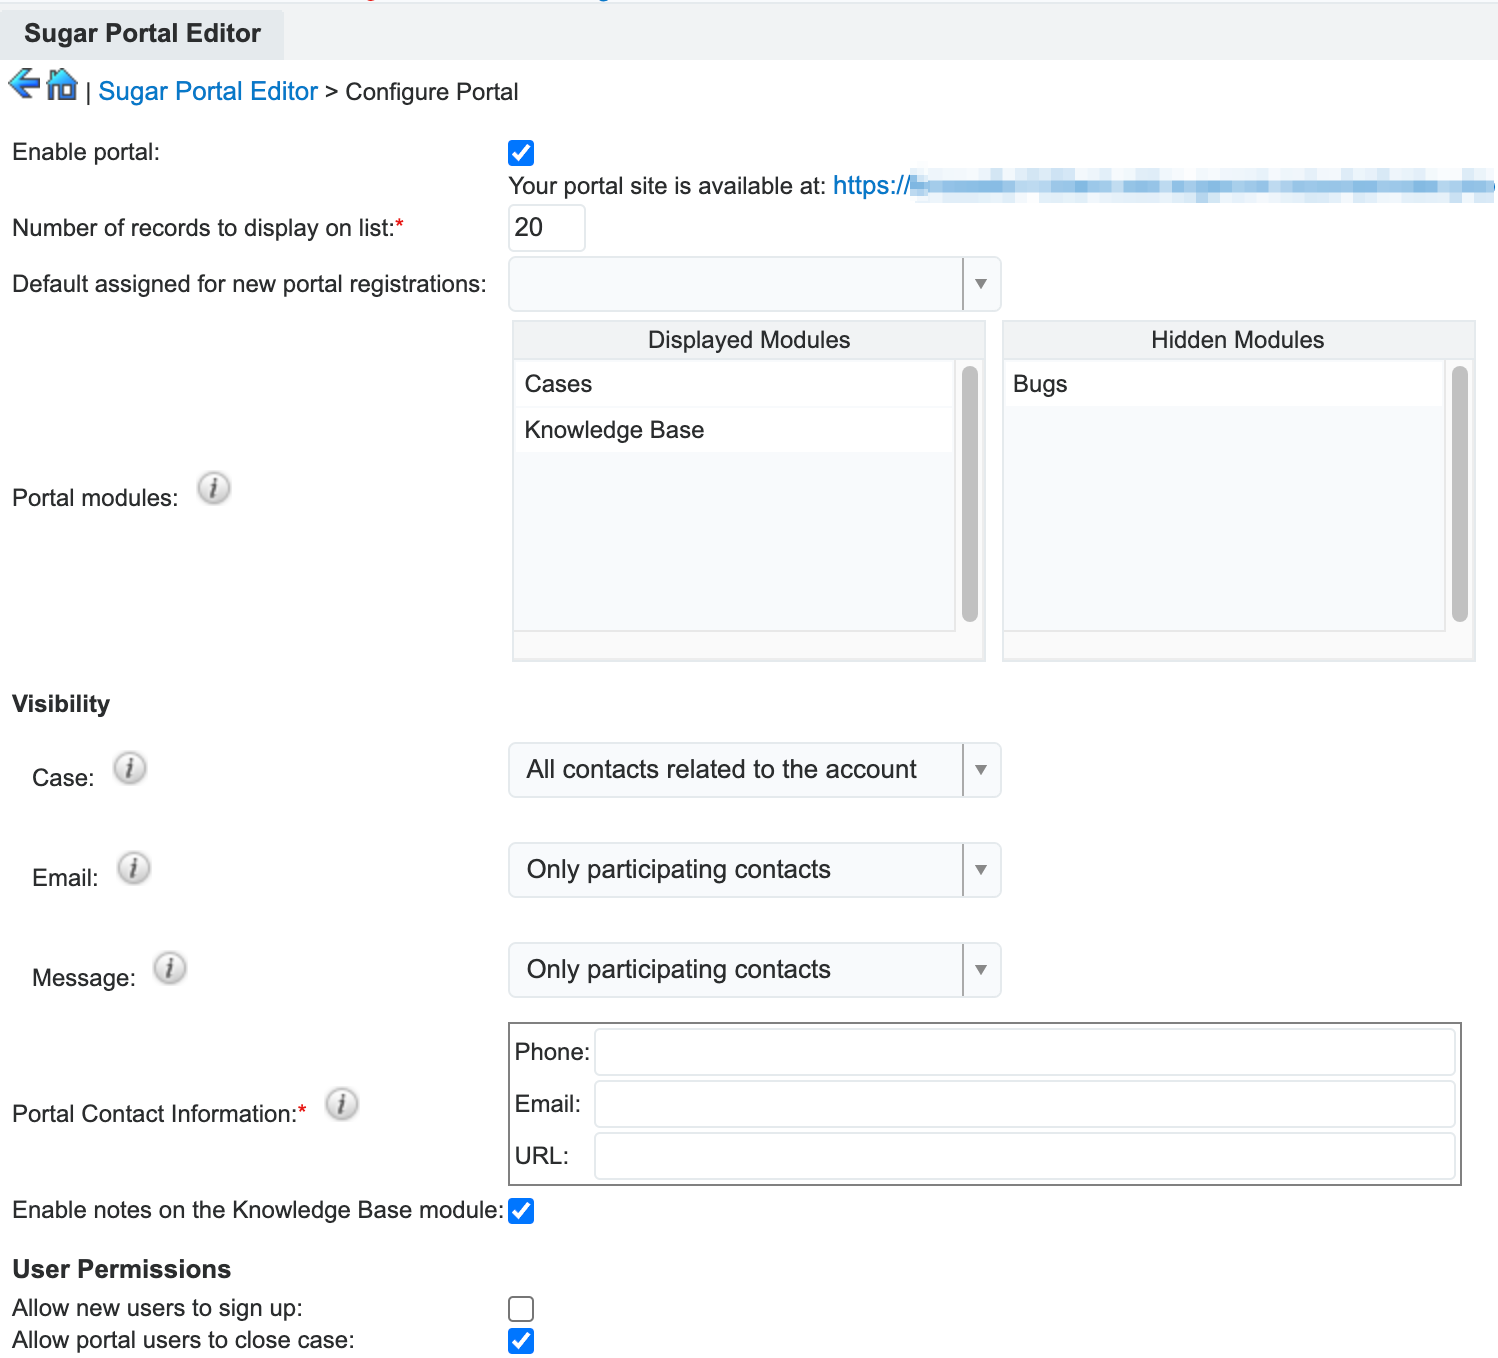Click the home building icon
Screen dimensions: 1498x1358
(x=62, y=85)
